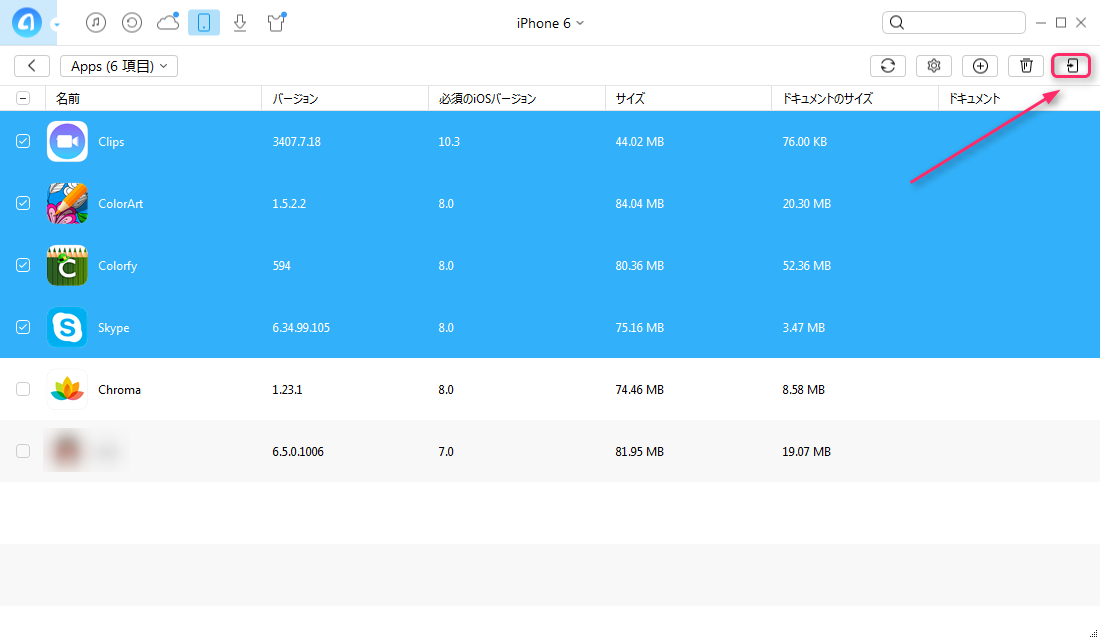
Task: Open the iTunes library music icon
Action: (x=96, y=22)
